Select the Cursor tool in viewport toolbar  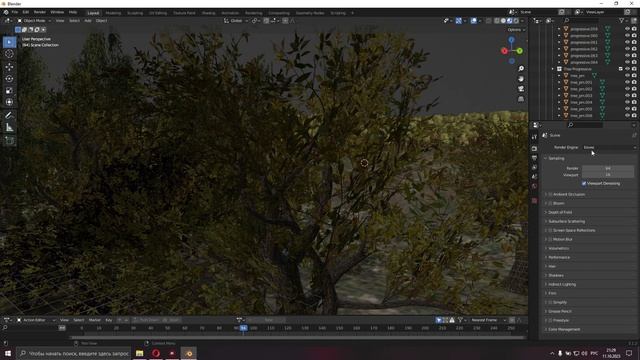coord(9,54)
